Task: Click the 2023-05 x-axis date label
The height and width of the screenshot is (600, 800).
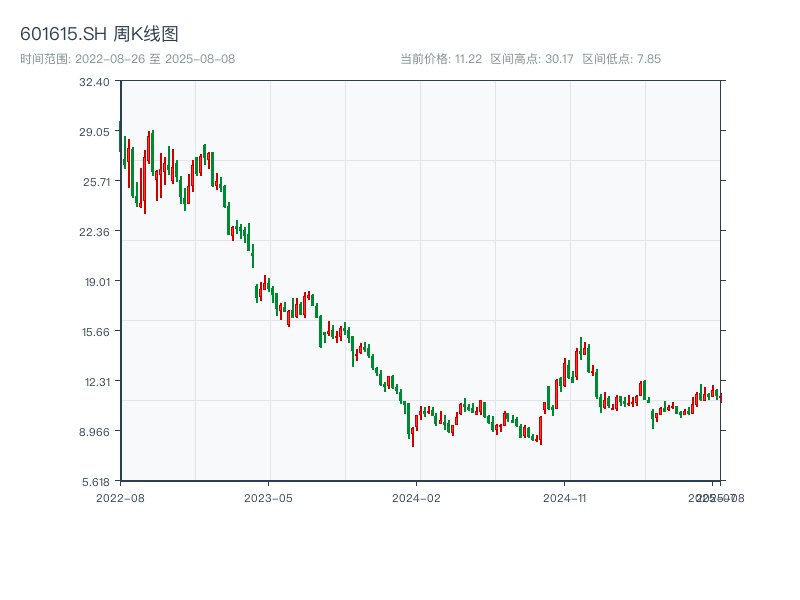Action: point(268,497)
